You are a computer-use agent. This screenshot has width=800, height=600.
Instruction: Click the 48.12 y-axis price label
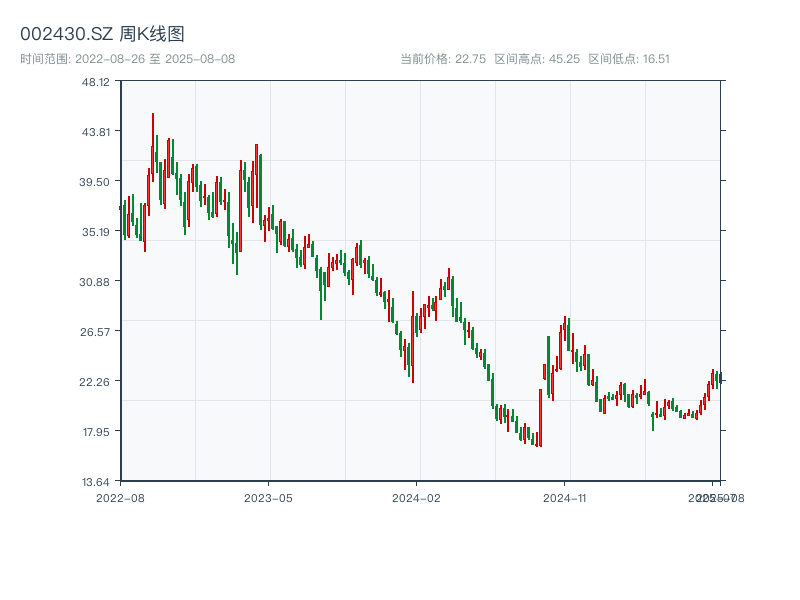96,82
